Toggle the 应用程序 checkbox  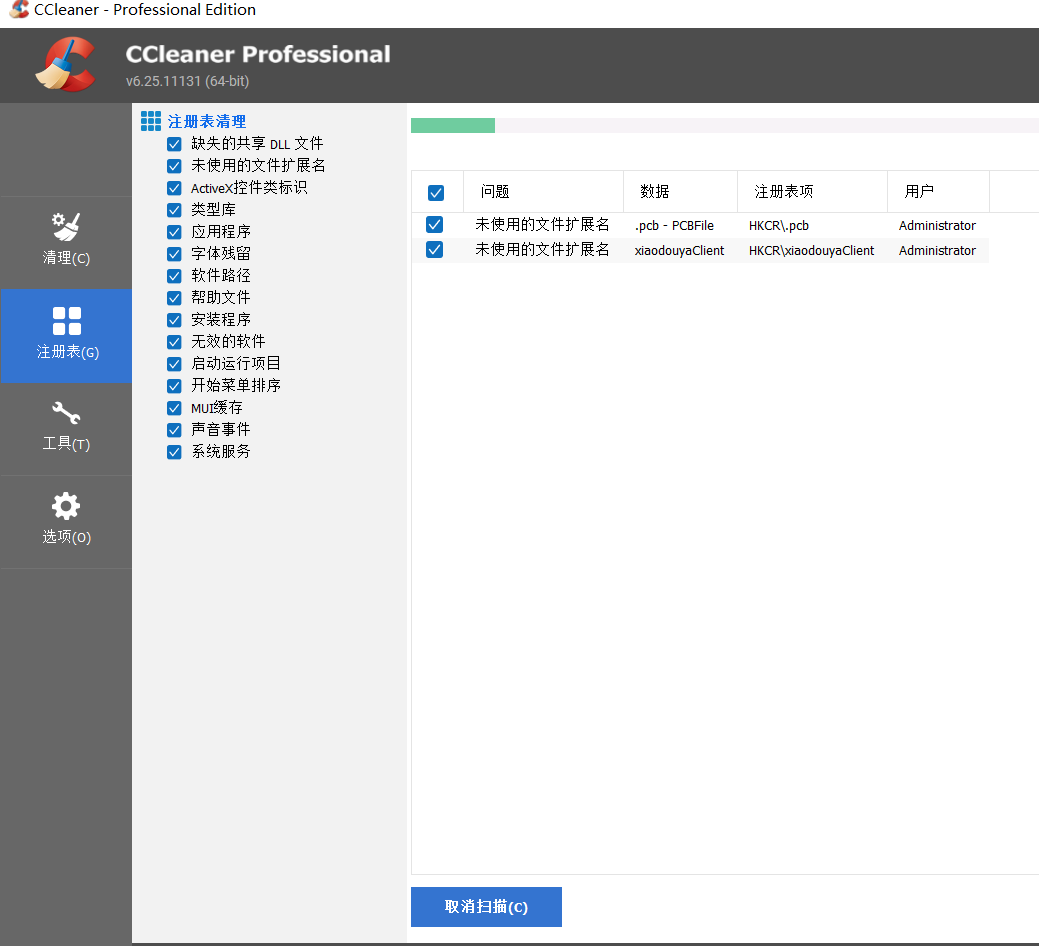pos(174,232)
